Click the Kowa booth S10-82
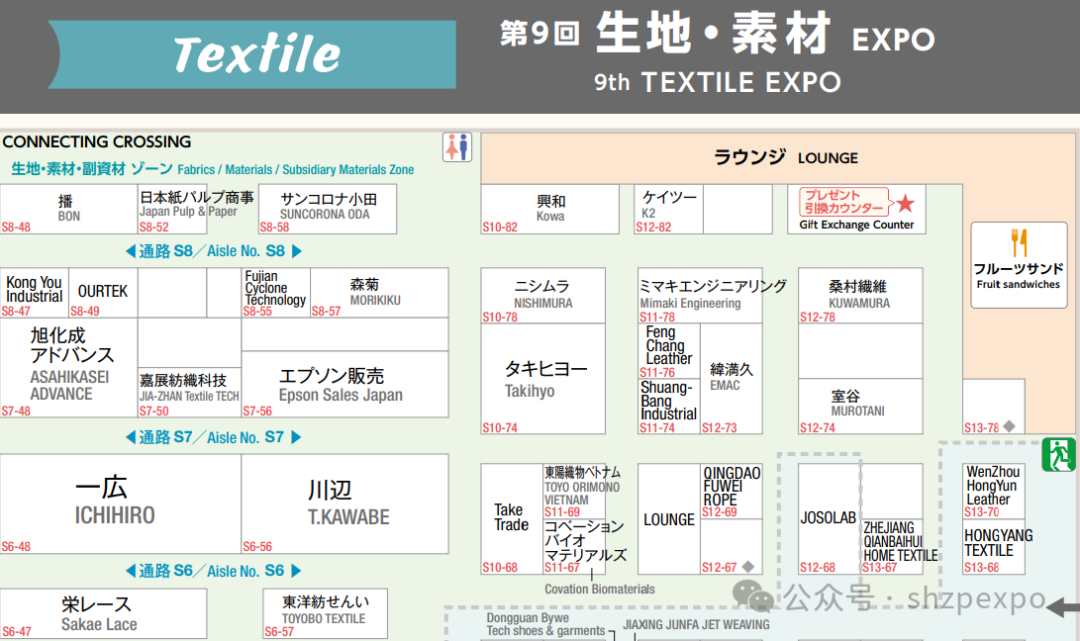Viewport: 1080px width, 641px height. point(550,209)
